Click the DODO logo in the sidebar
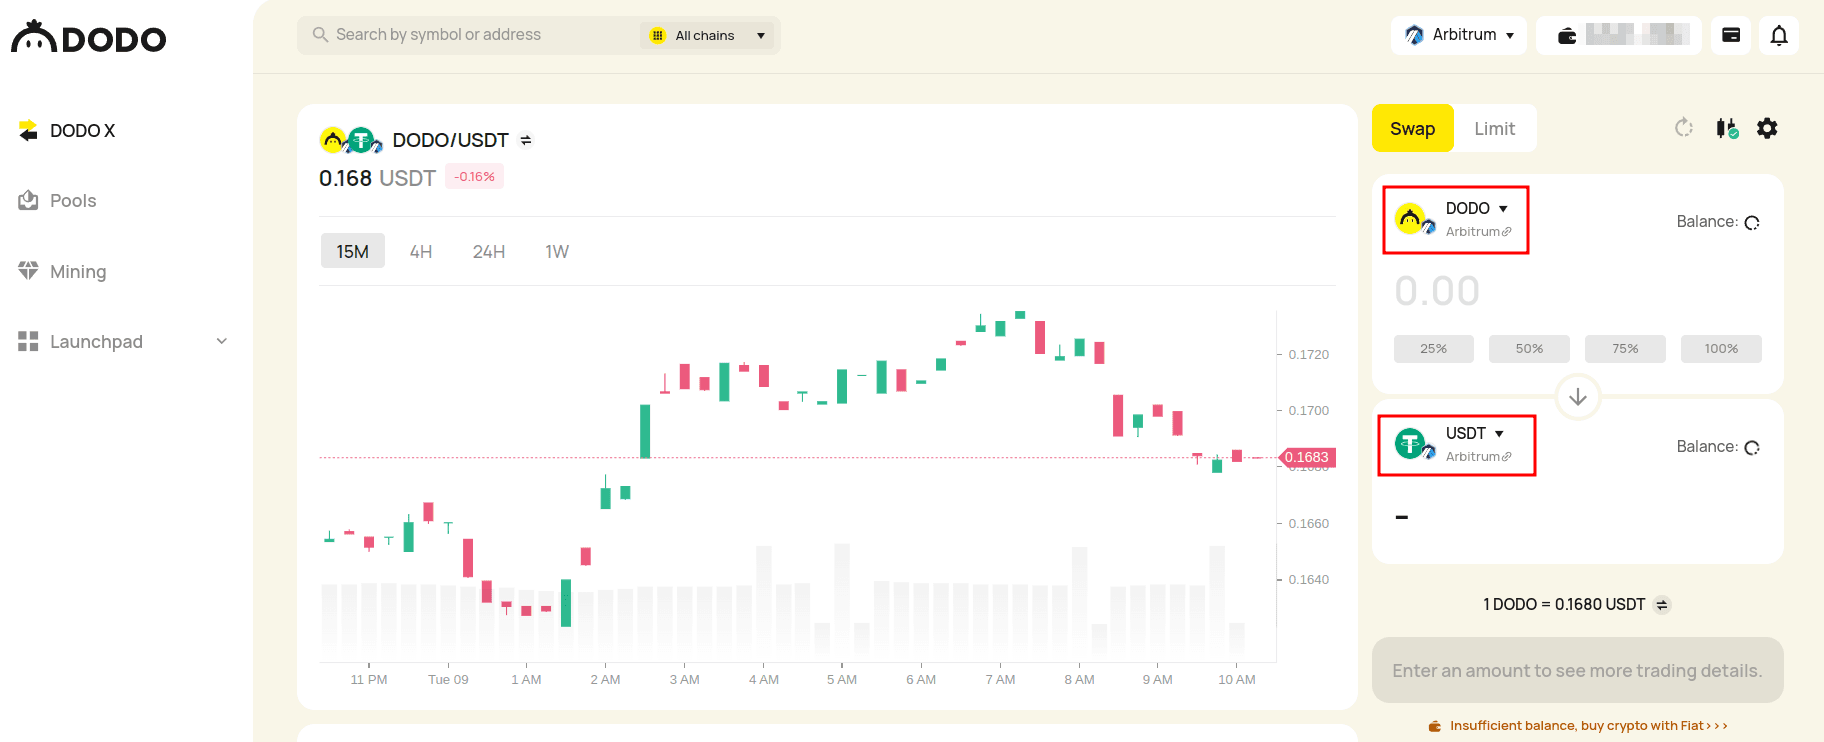The height and width of the screenshot is (742, 1824). click(88, 38)
